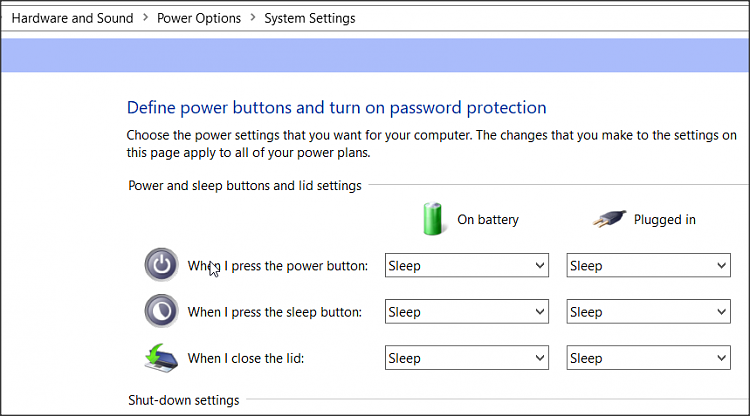750x416 pixels.
Task: Expand sleep button Plugged in dropdown
Action: pyautogui.click(x=648, y=312)
